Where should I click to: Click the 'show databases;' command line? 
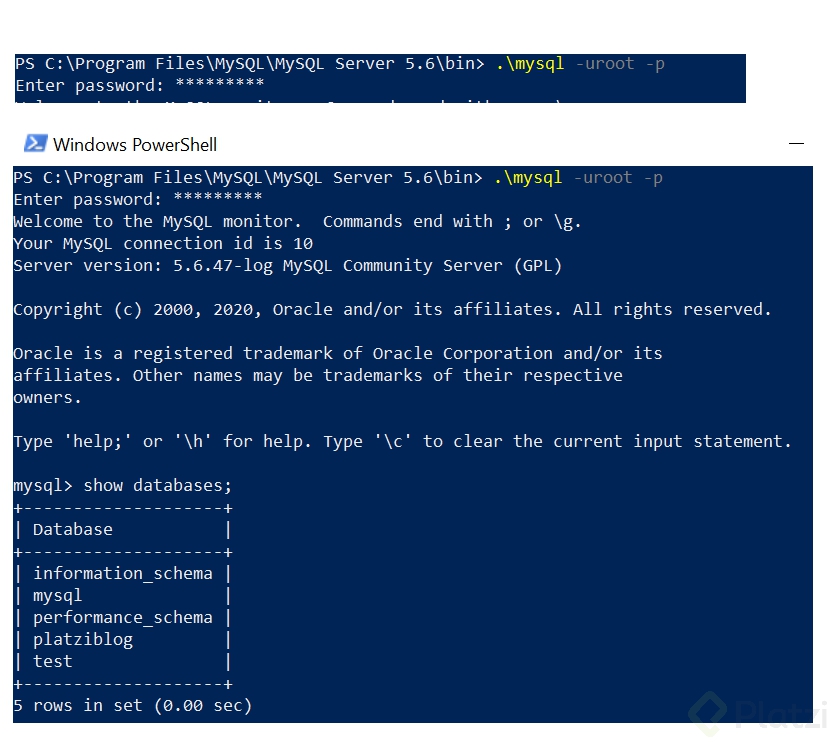[123, 485]
